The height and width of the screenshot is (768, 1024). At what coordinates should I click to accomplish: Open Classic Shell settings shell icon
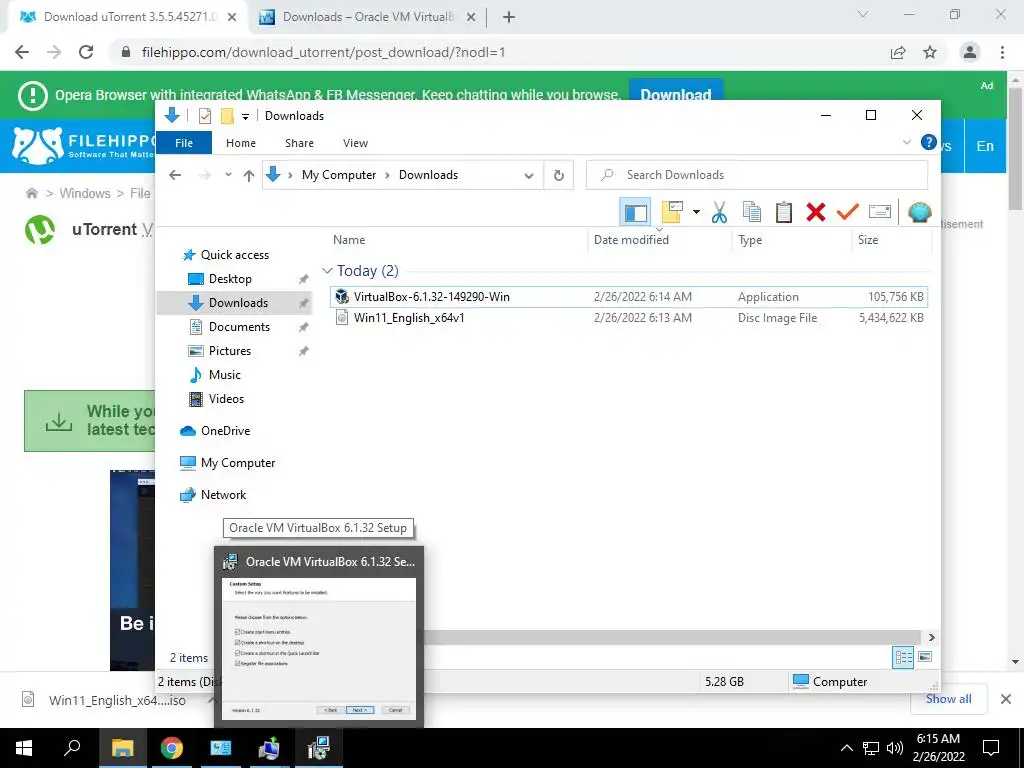tap(920, 212)
